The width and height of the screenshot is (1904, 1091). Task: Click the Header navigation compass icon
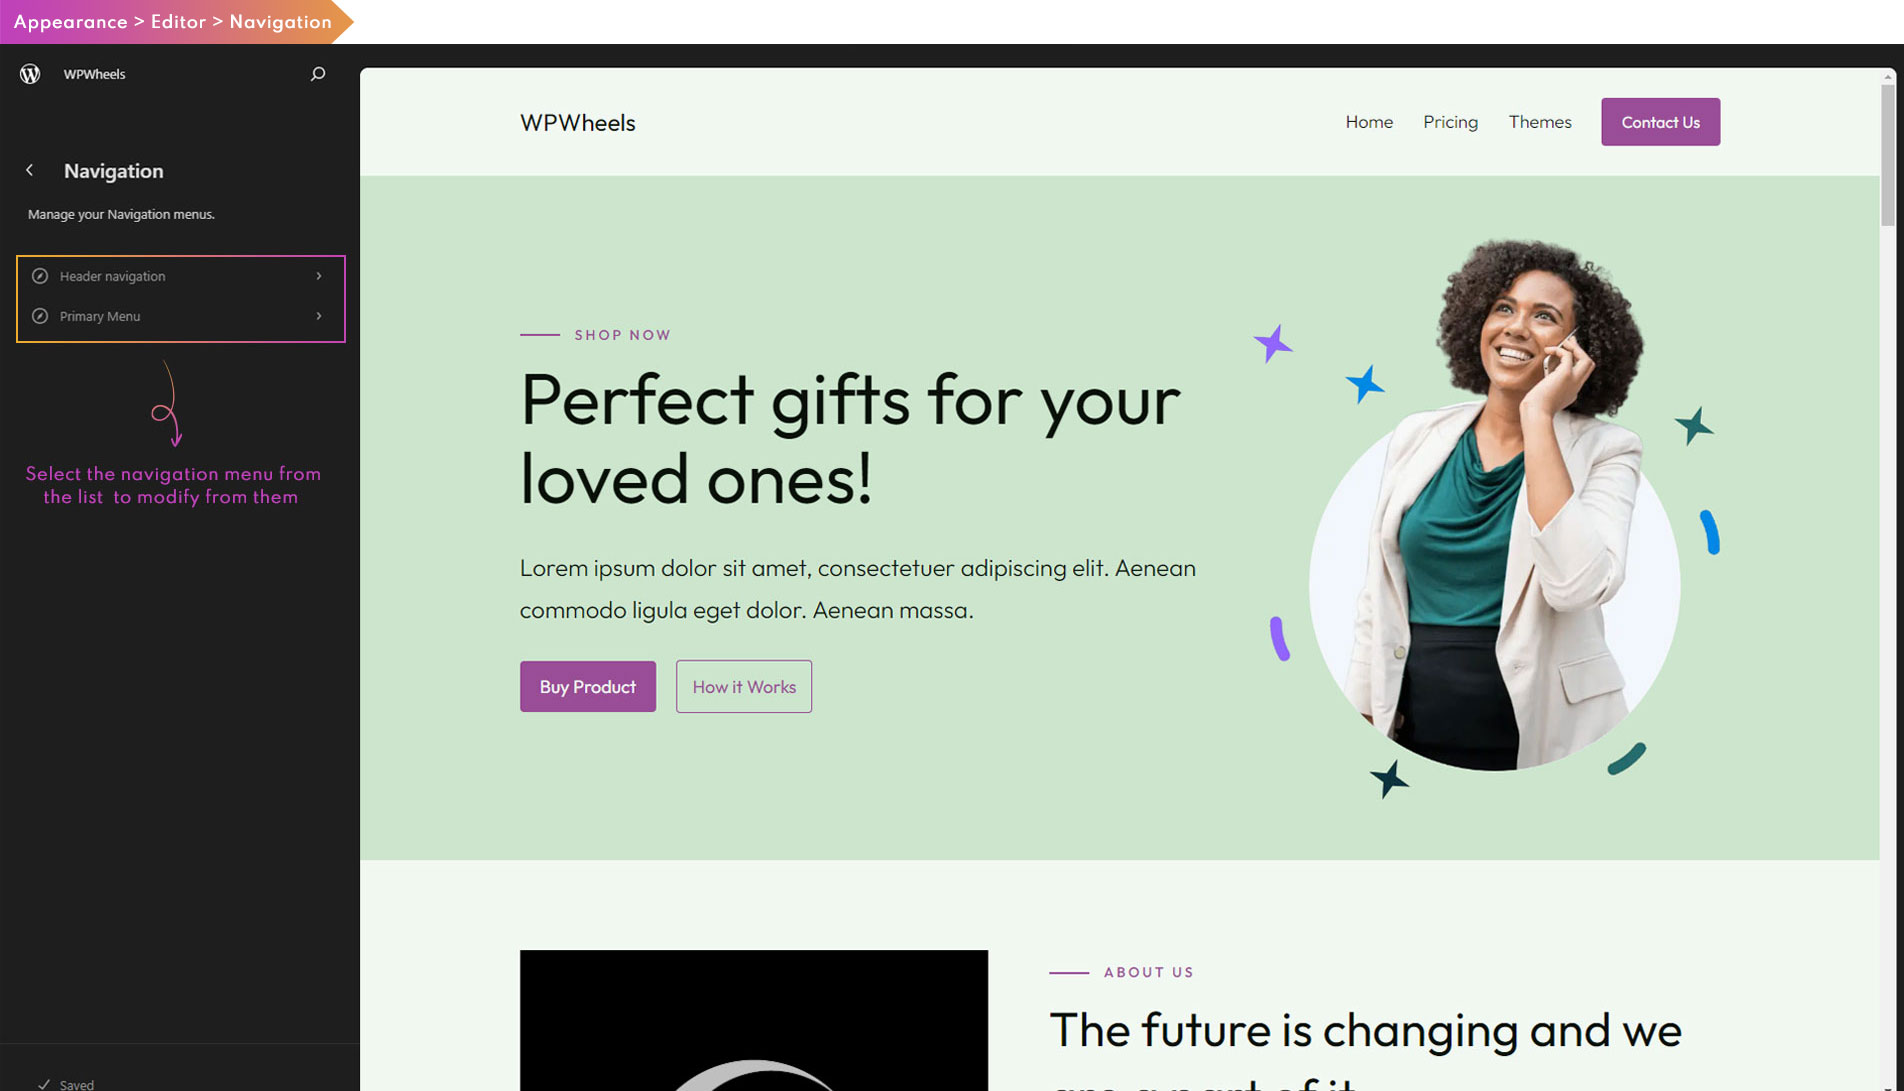(x=40, y=276)
